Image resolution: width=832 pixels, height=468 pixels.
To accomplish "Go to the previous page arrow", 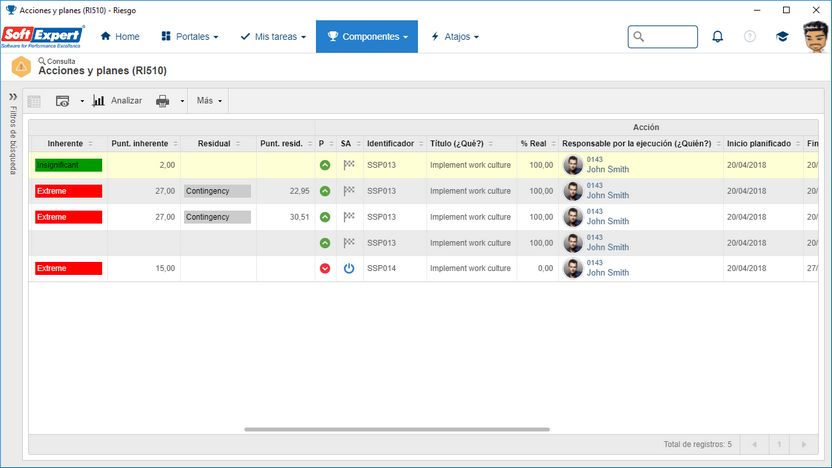I will (754, 445).
